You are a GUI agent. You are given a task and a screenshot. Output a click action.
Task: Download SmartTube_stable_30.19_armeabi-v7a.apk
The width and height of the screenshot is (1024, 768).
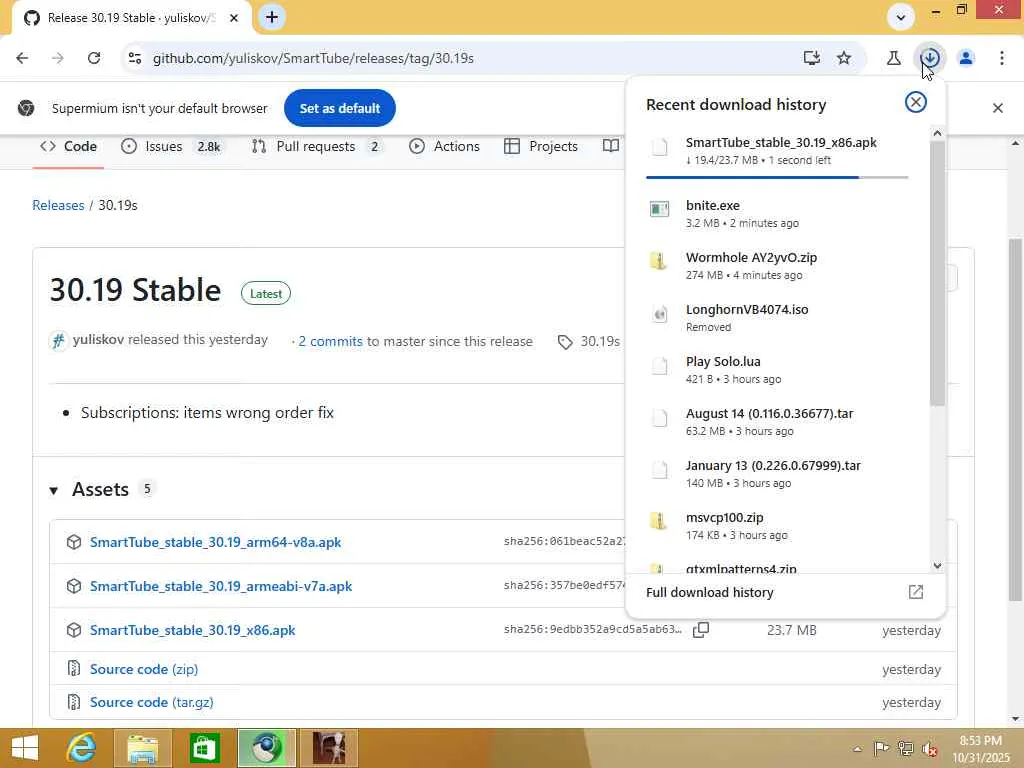tap(221, 586)
